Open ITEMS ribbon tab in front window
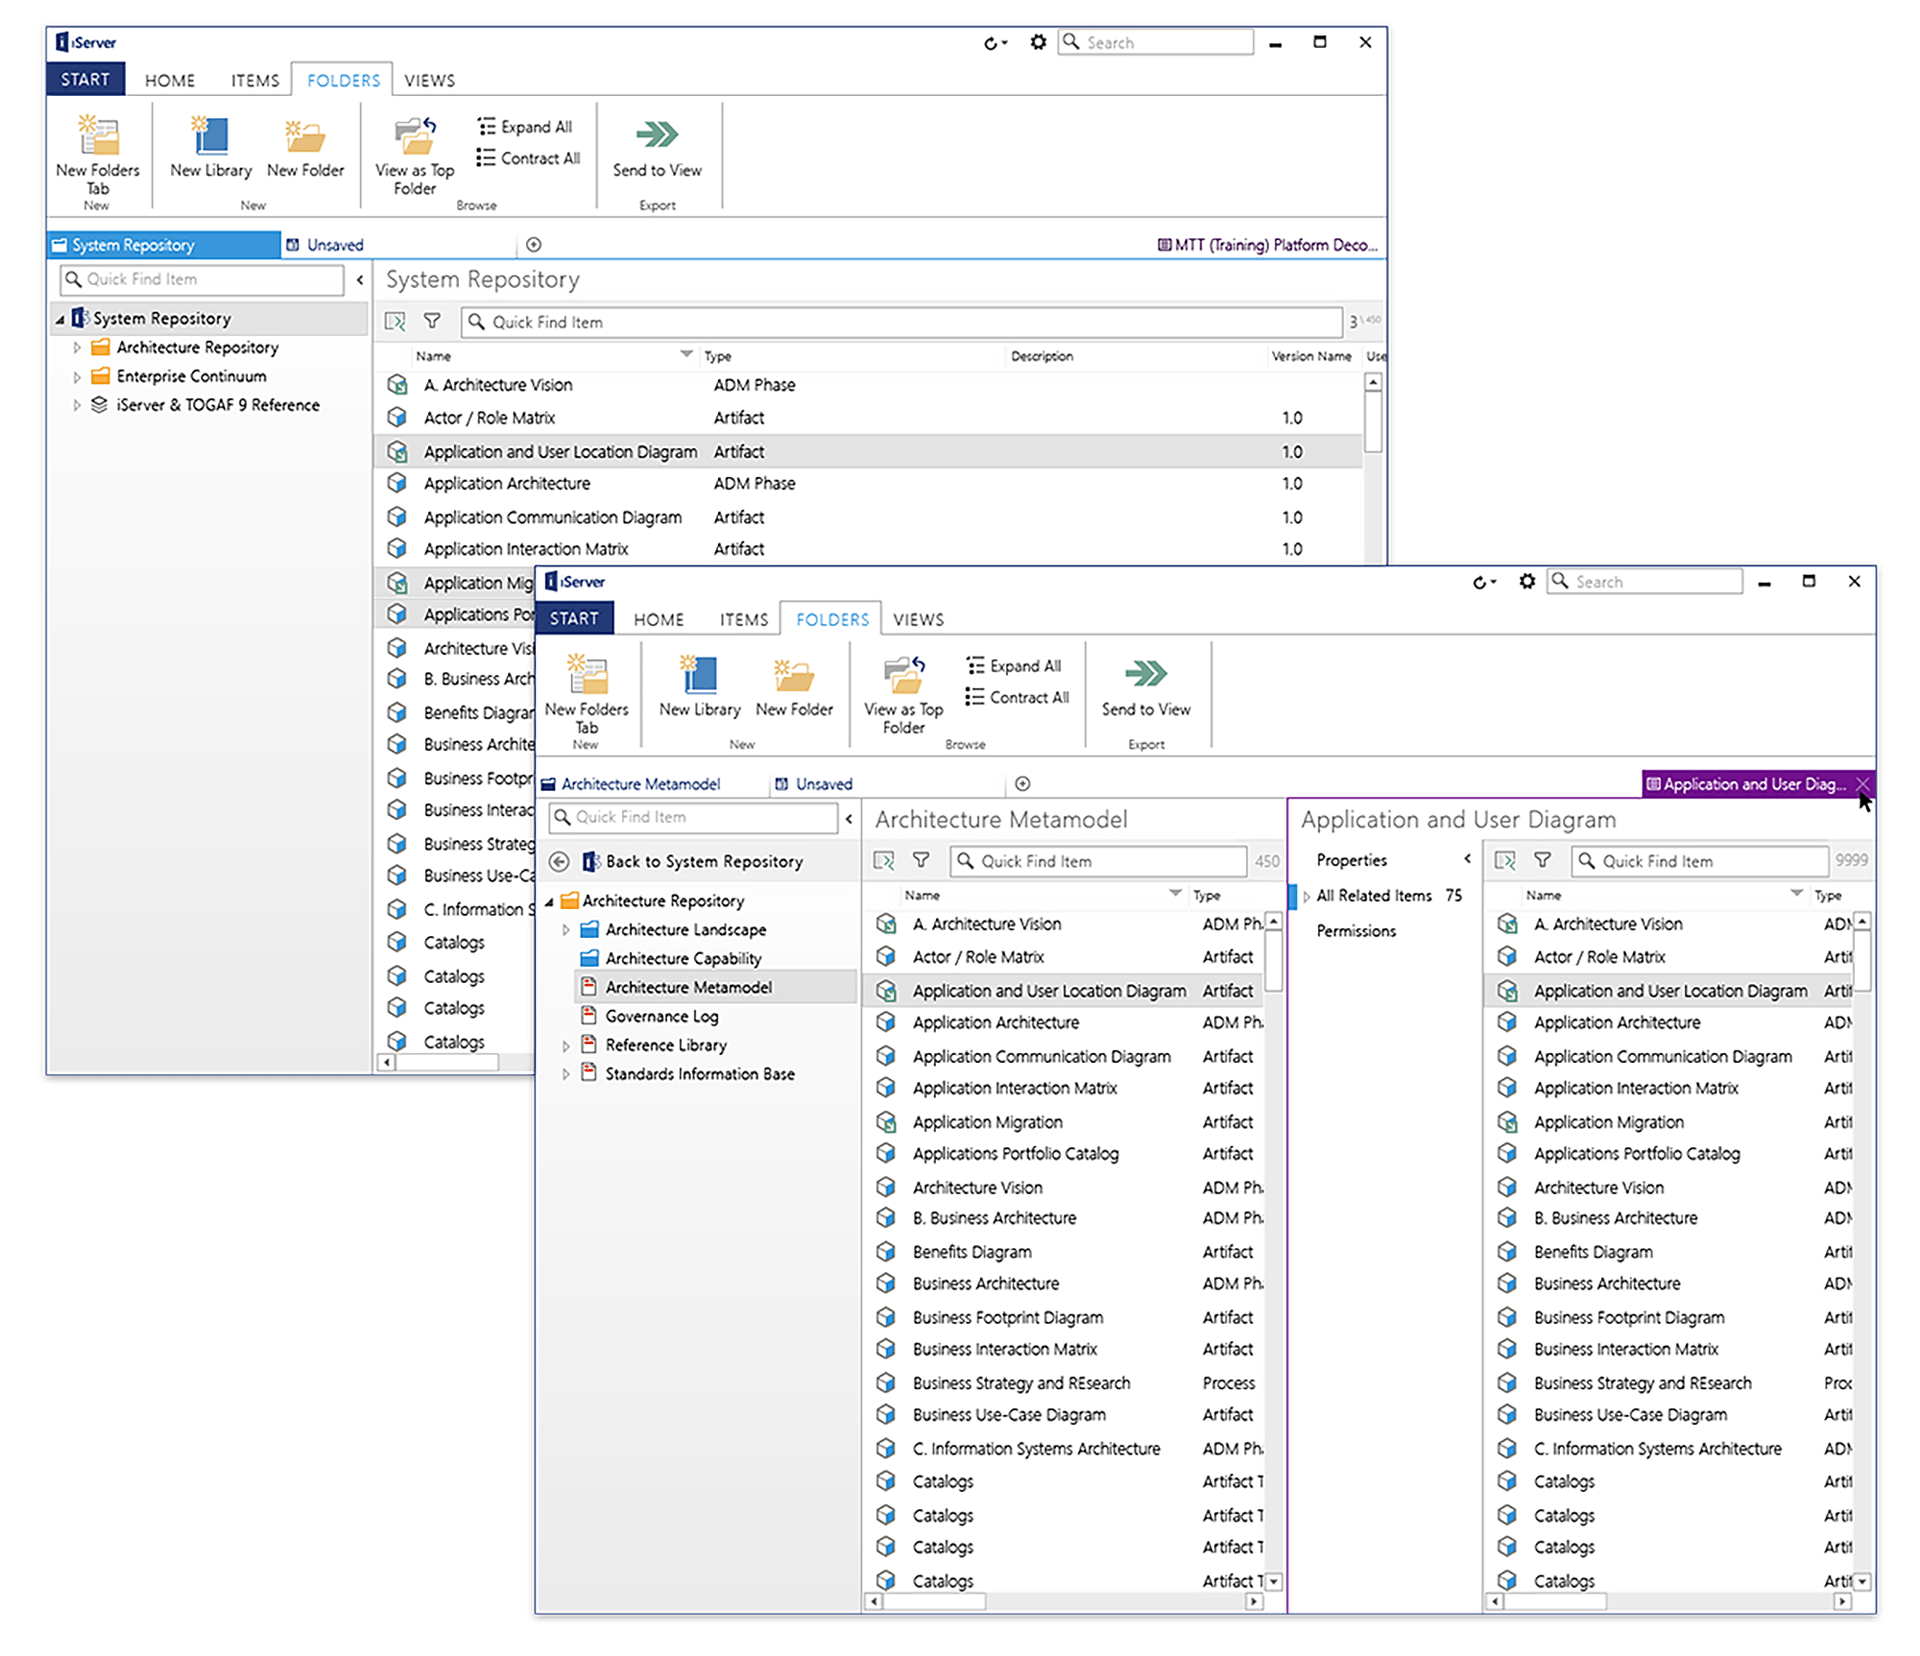This screenshot has height=1656, width=1920. coord(744,619)
